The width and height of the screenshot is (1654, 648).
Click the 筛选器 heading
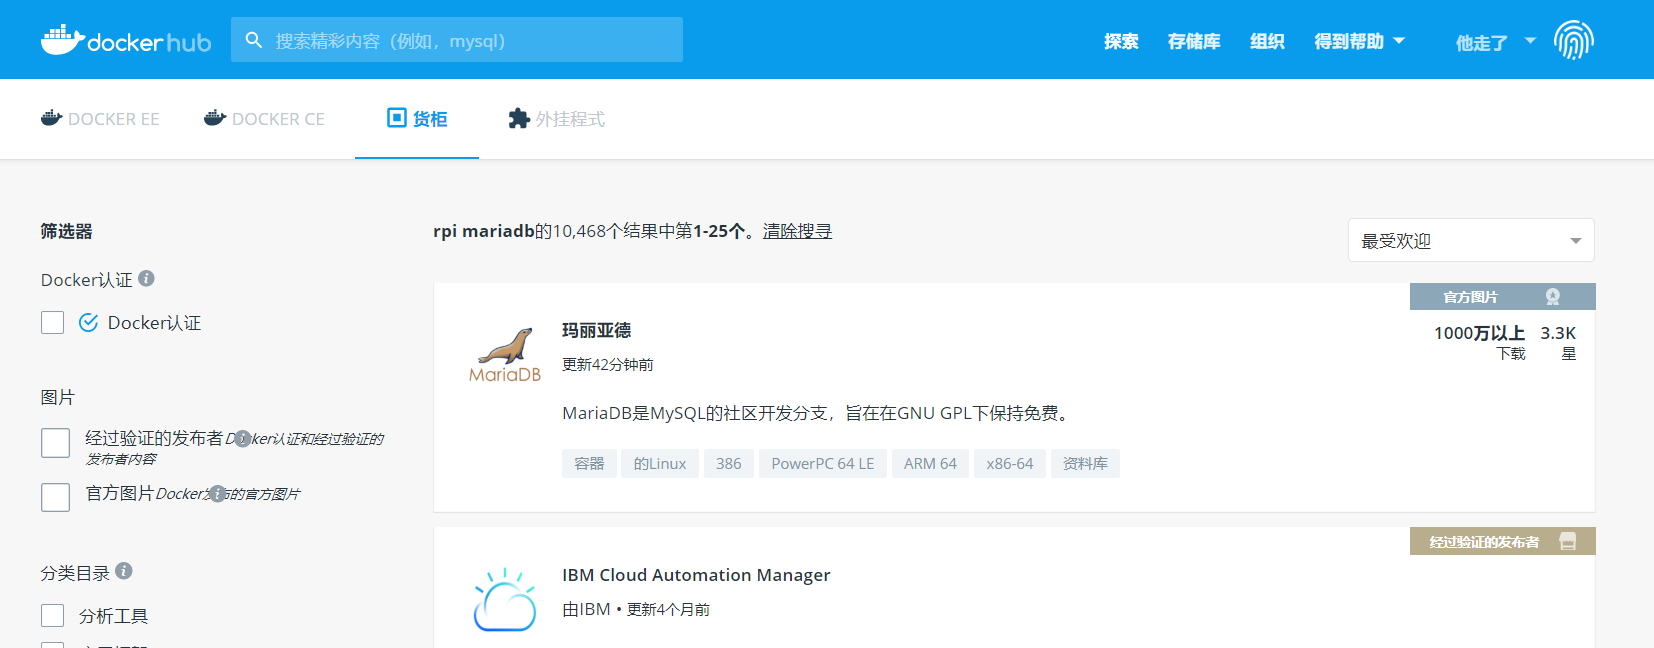pos(66,231)
